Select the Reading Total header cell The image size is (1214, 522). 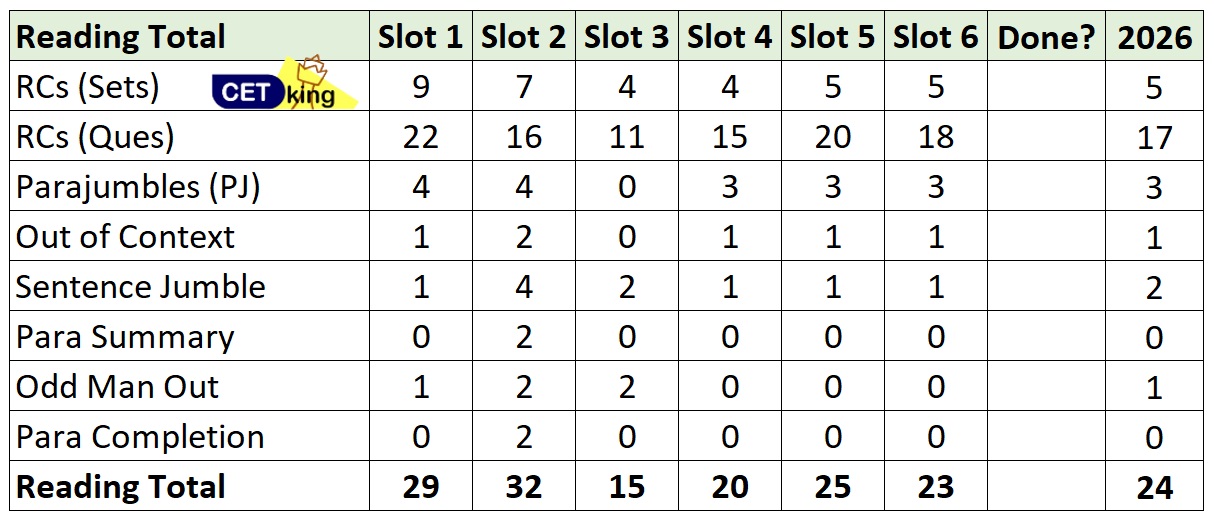click(121, 38)
